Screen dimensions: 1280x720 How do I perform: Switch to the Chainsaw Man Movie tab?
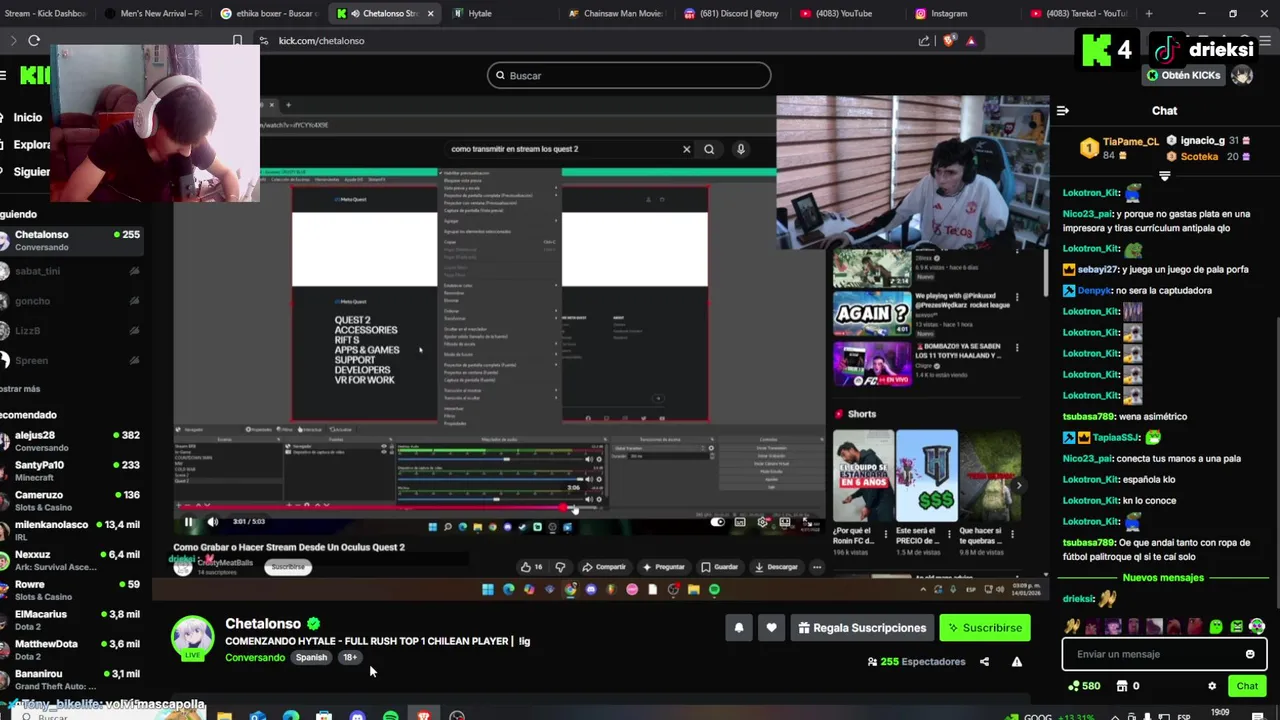point(614,14)
